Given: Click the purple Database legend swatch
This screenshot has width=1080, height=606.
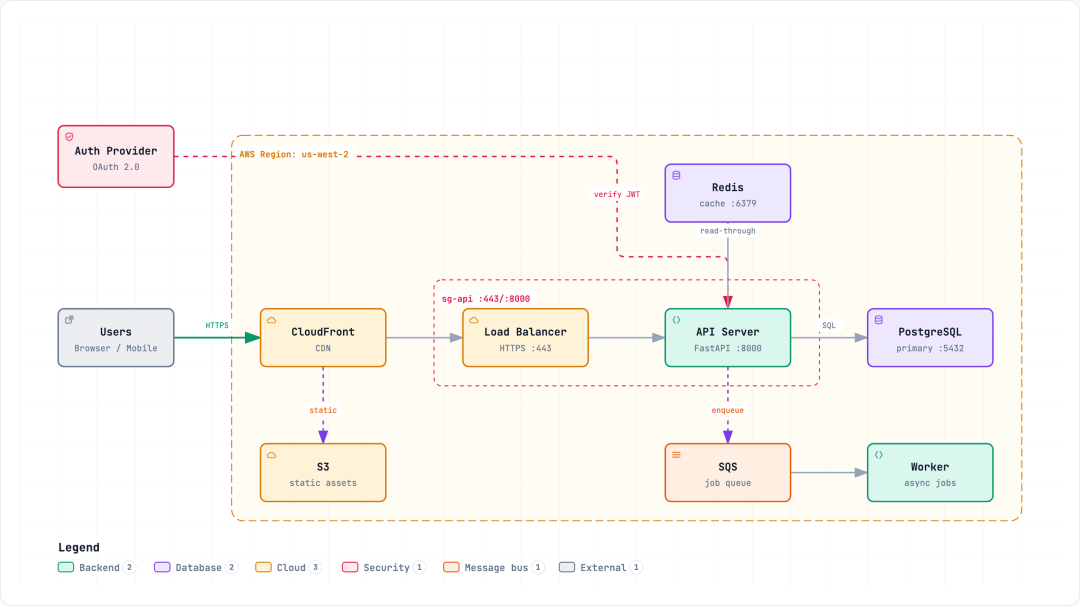Looking at the screenshot, I should tap(163, 567).
